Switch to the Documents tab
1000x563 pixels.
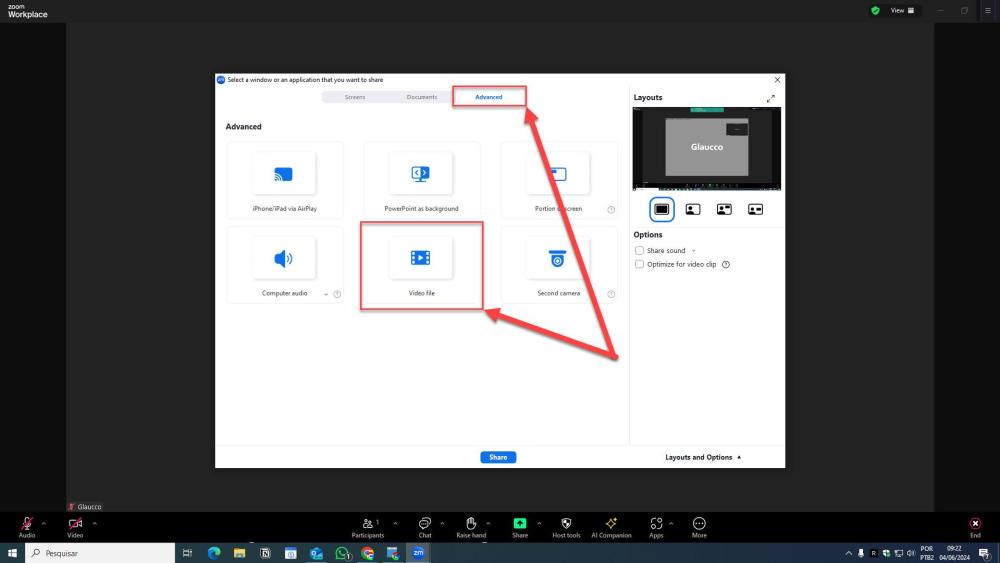(x=421, y=97)
